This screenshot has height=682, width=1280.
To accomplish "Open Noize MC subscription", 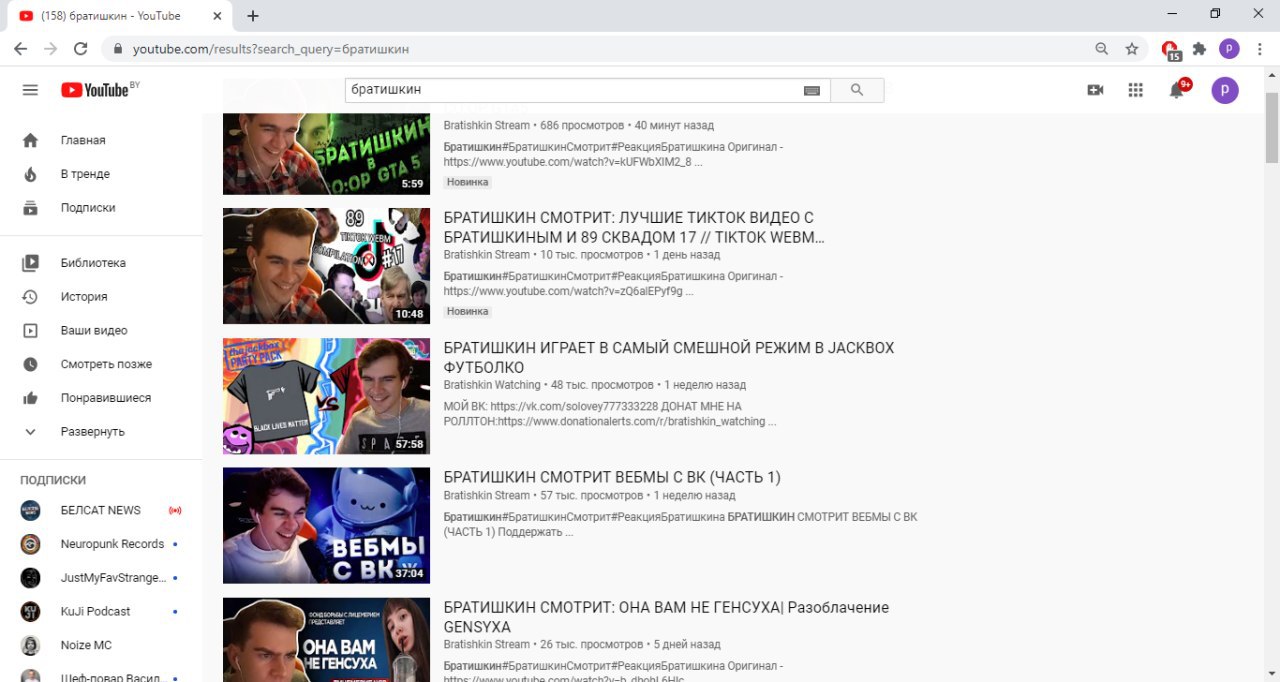I will pyautogui.click(x=101, y=645).
